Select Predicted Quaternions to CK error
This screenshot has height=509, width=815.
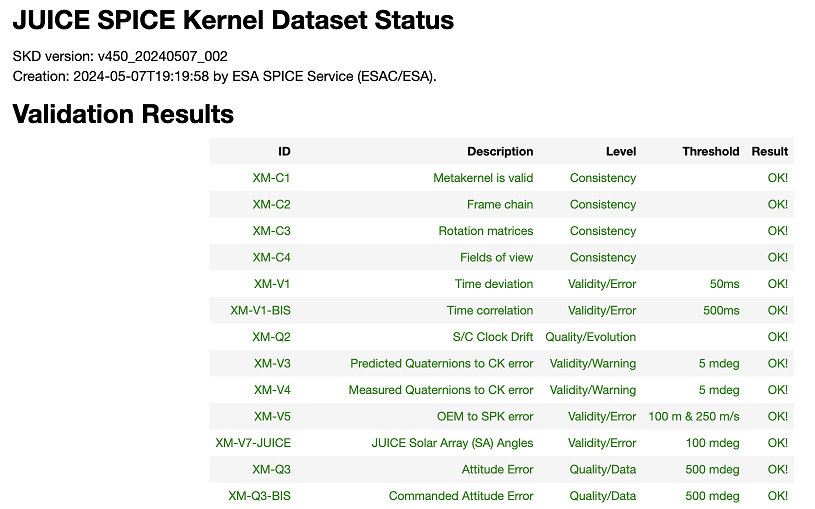tap(441, 363)
